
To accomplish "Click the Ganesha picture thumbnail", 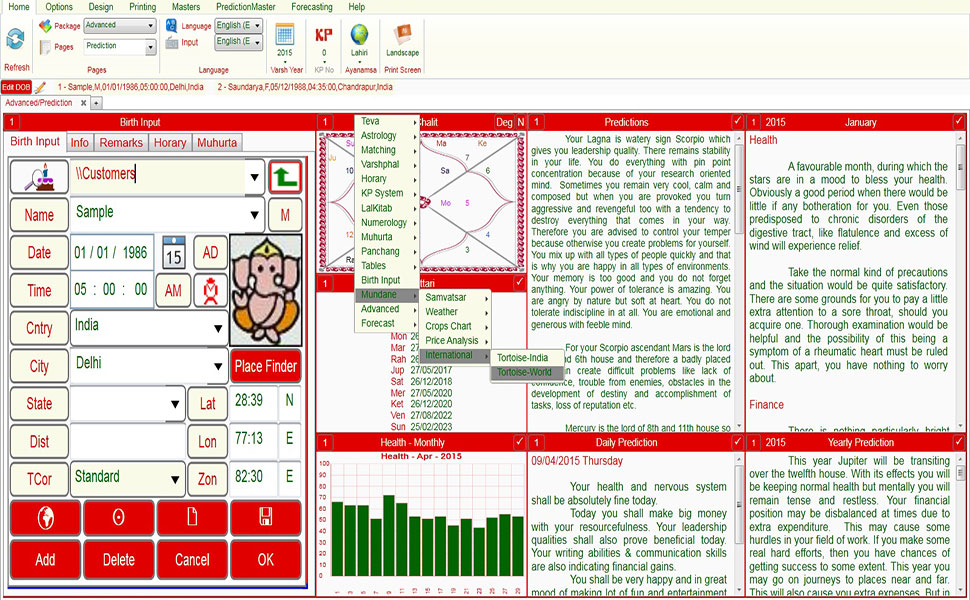I will [x=266, y=290].
